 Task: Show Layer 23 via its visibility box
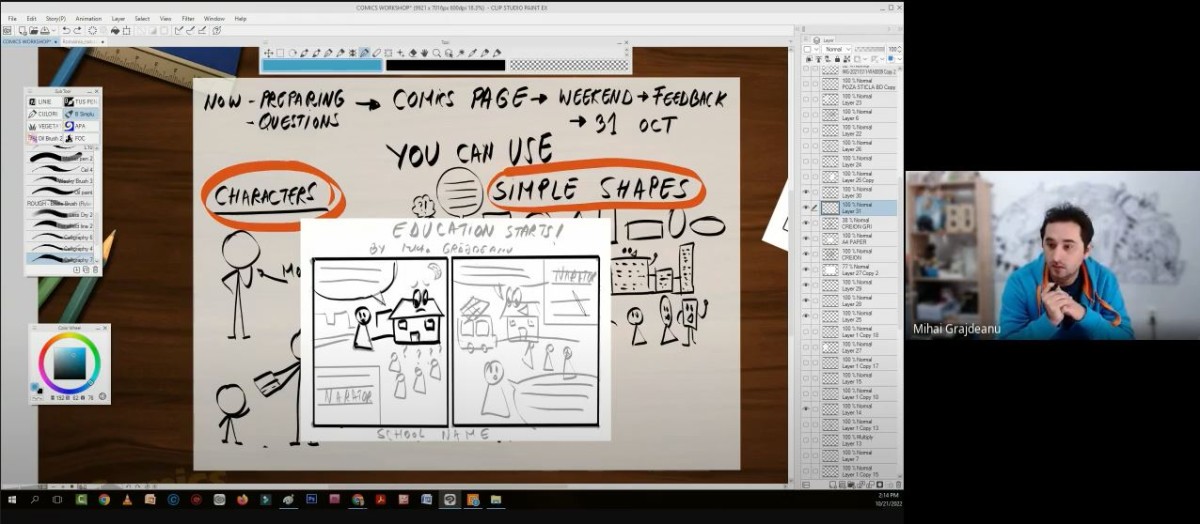(x=806, y=100)
